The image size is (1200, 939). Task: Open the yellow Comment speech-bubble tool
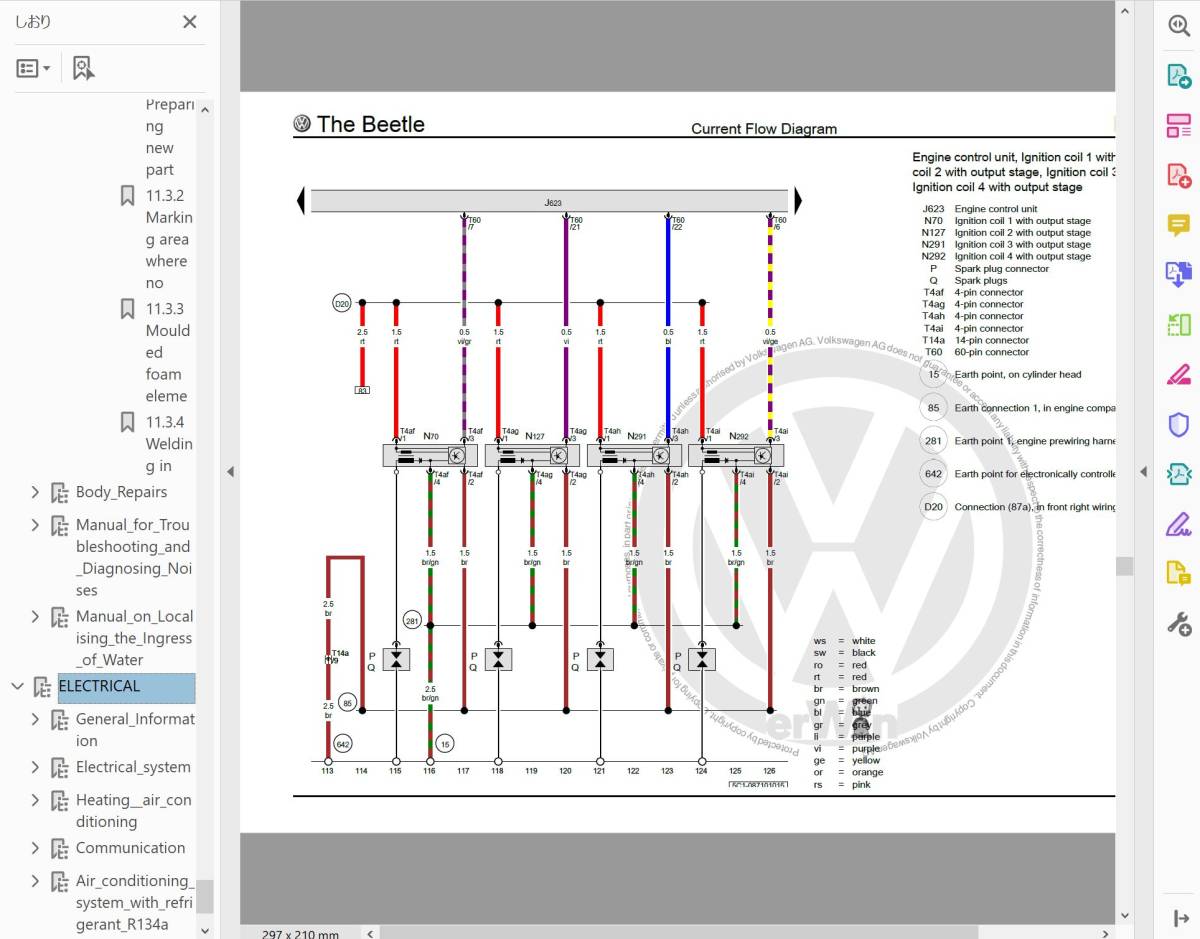[1179, 226]
